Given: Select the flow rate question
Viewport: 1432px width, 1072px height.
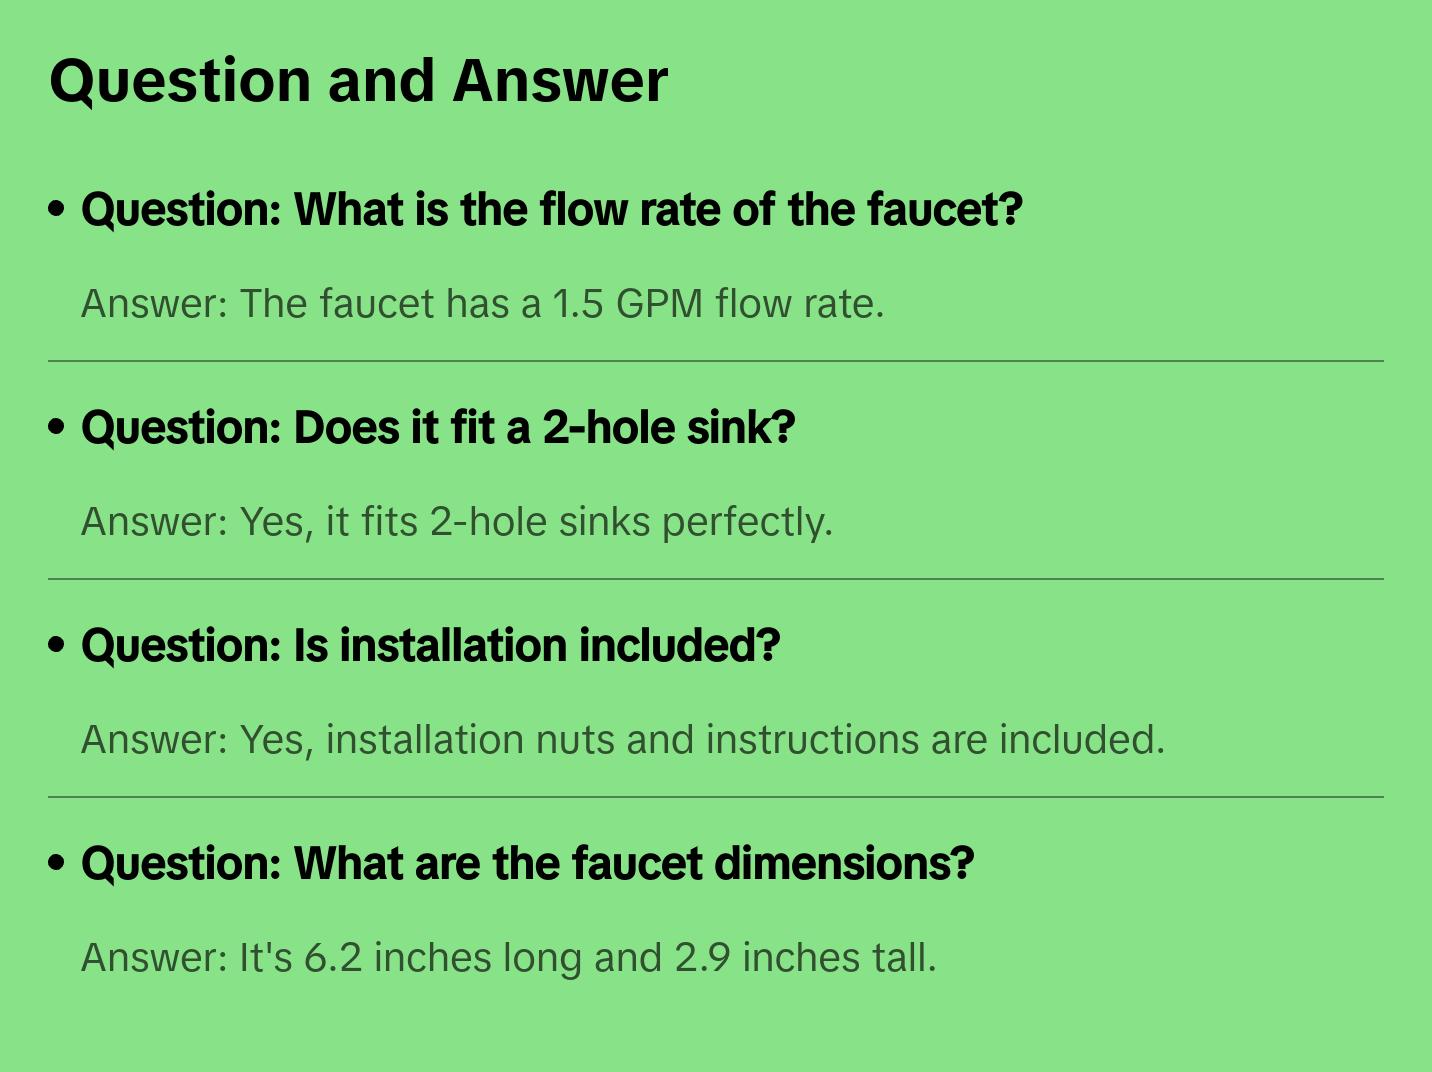Looking at the screenshot, I should [551, 210].
